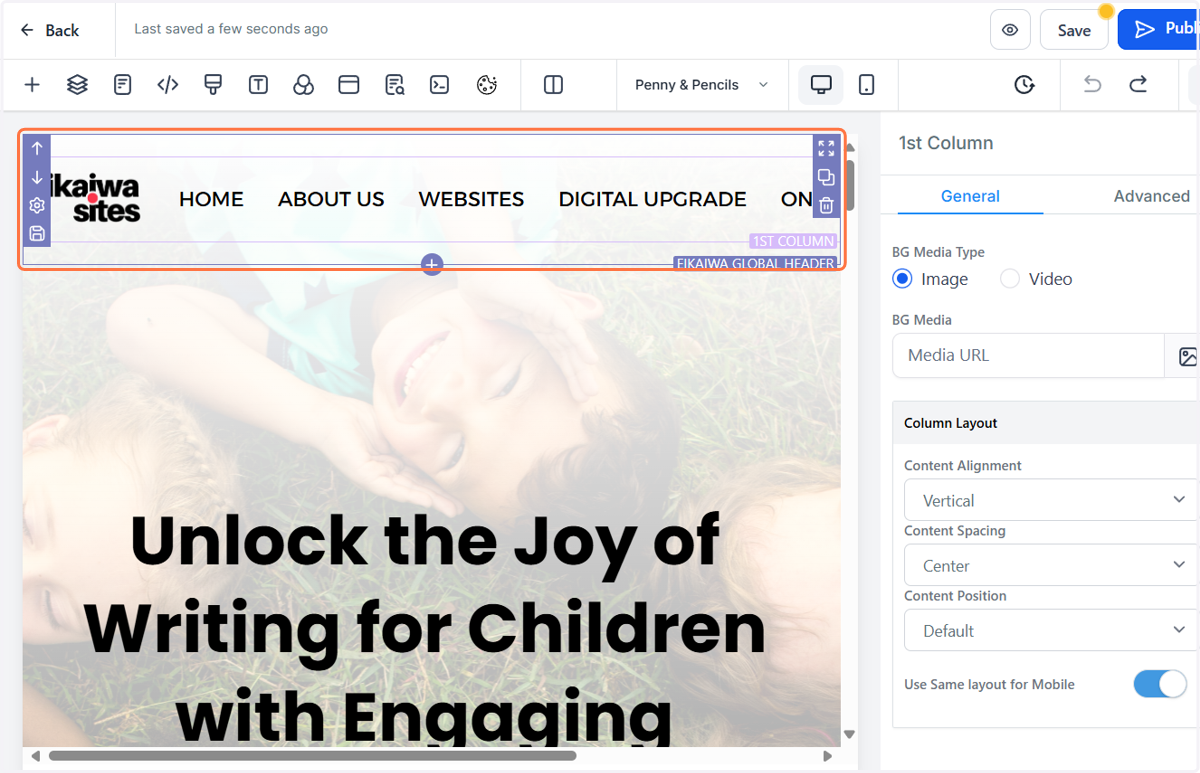Open the cookie consent icon
Screen dimensions: 1200x773
coord(486,85)
